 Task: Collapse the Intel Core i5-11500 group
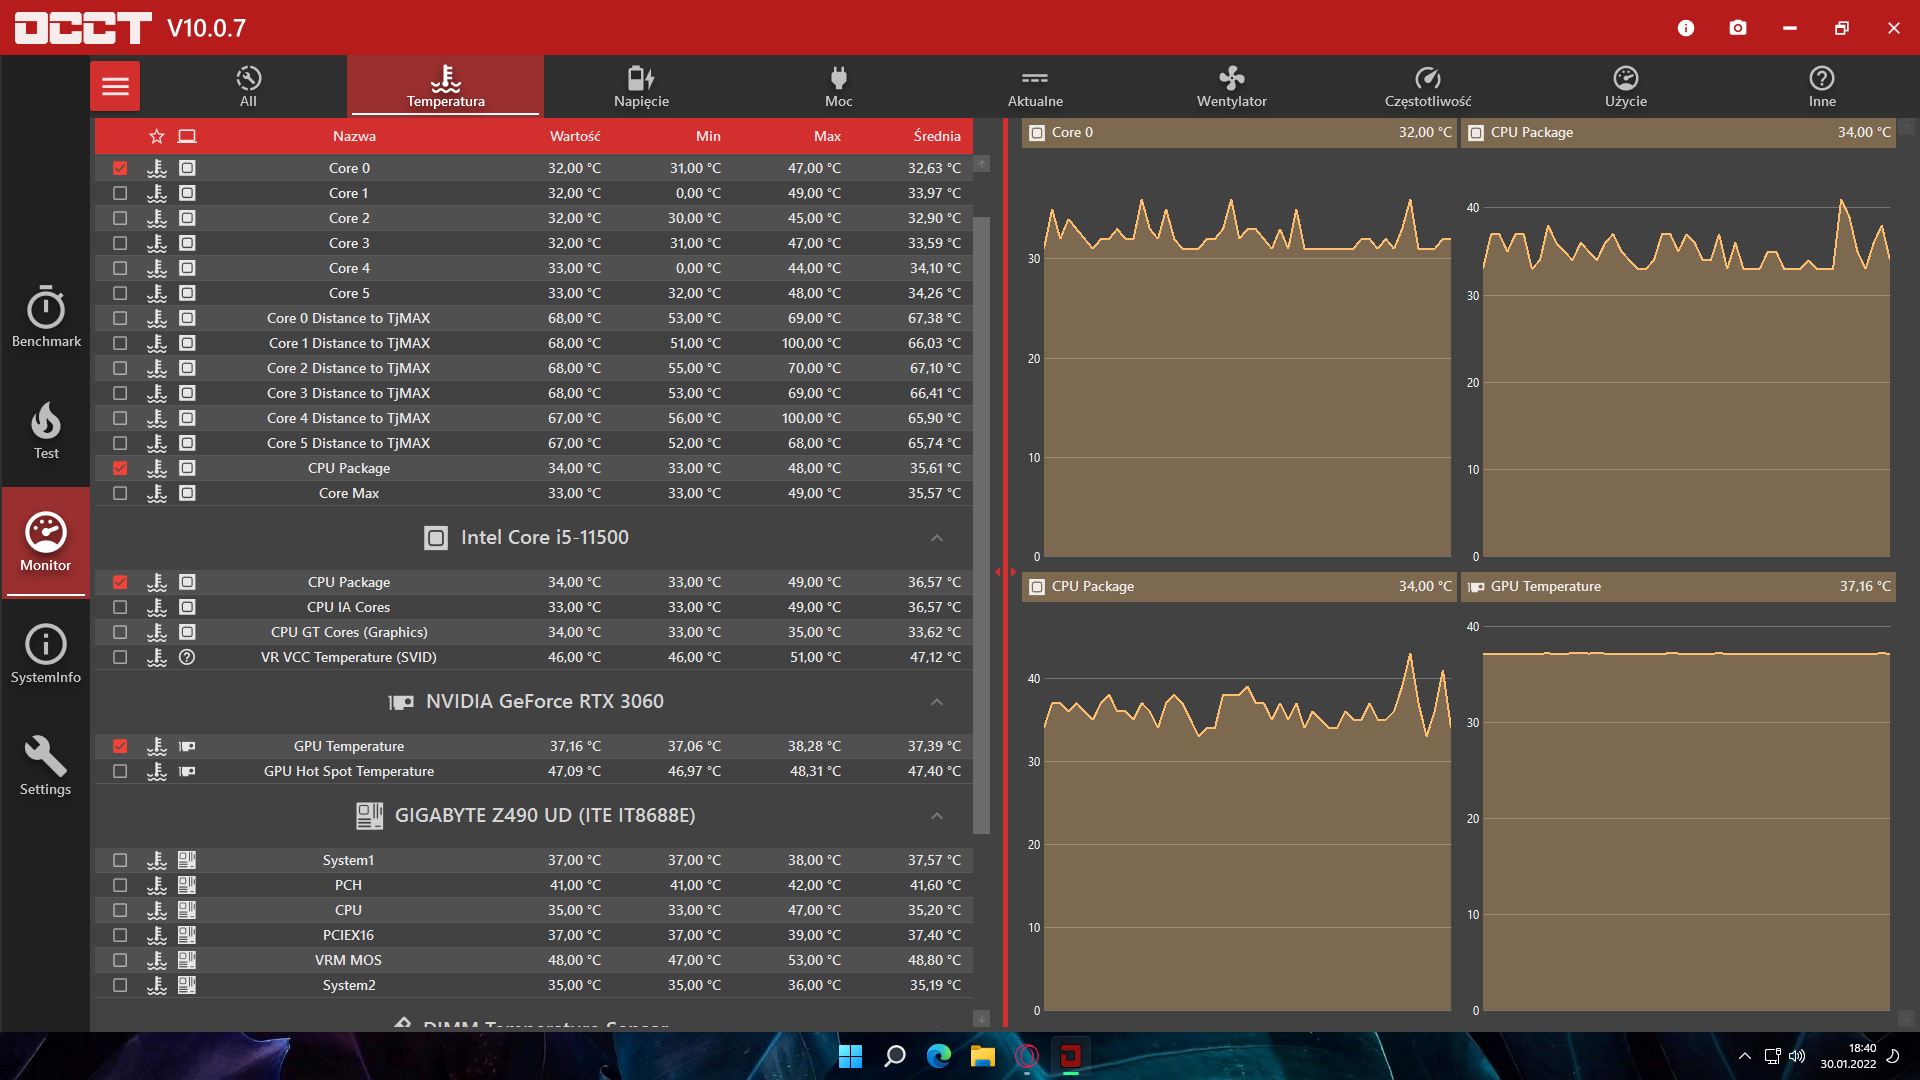(936, 538)
